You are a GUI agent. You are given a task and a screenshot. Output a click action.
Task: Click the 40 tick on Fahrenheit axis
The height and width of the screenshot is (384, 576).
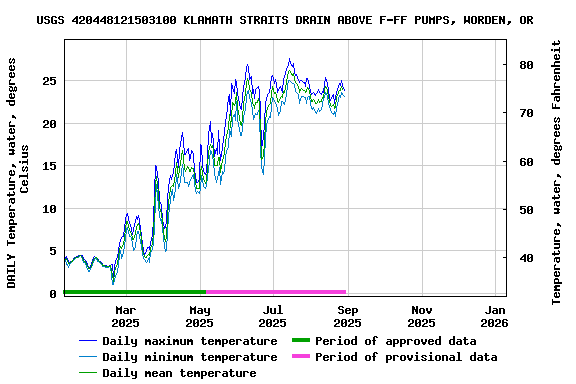click(x=526, y=258)
